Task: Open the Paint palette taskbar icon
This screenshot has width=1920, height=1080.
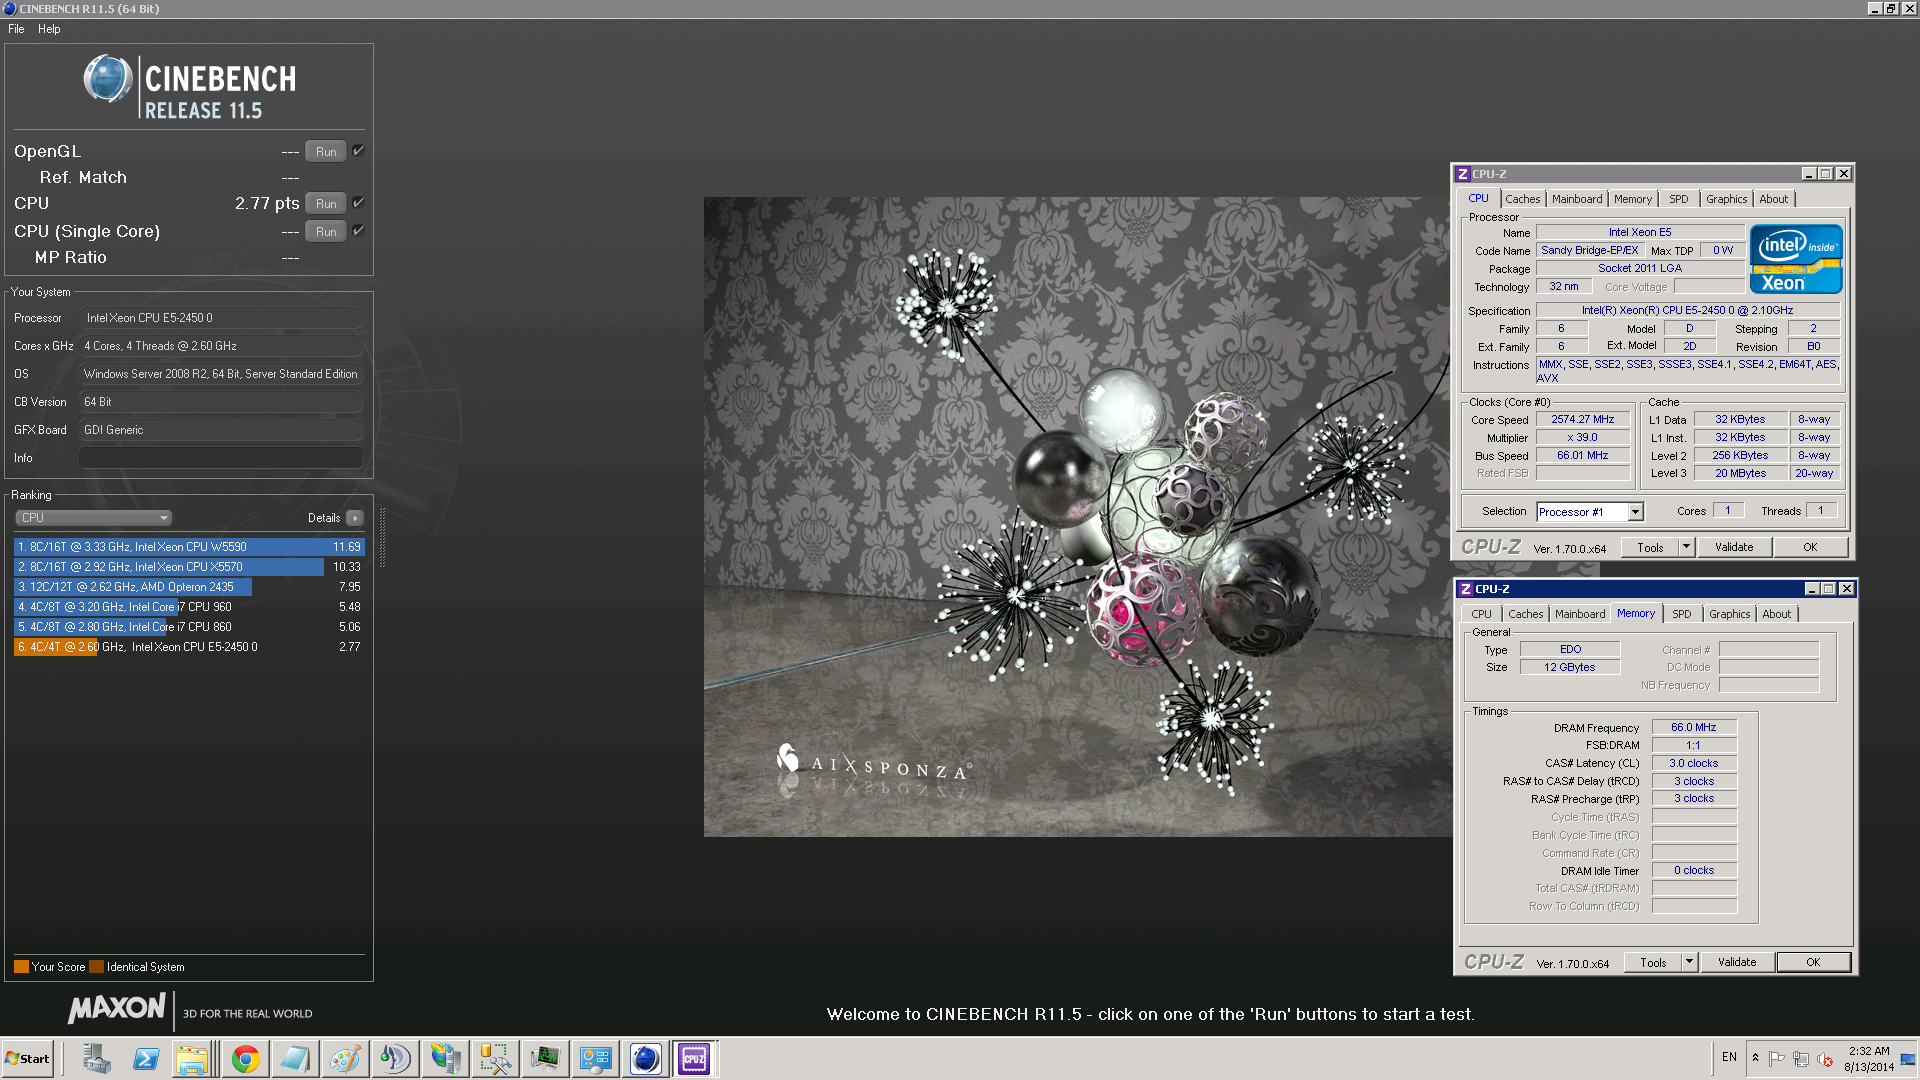Action: [x=346, y=1058]
